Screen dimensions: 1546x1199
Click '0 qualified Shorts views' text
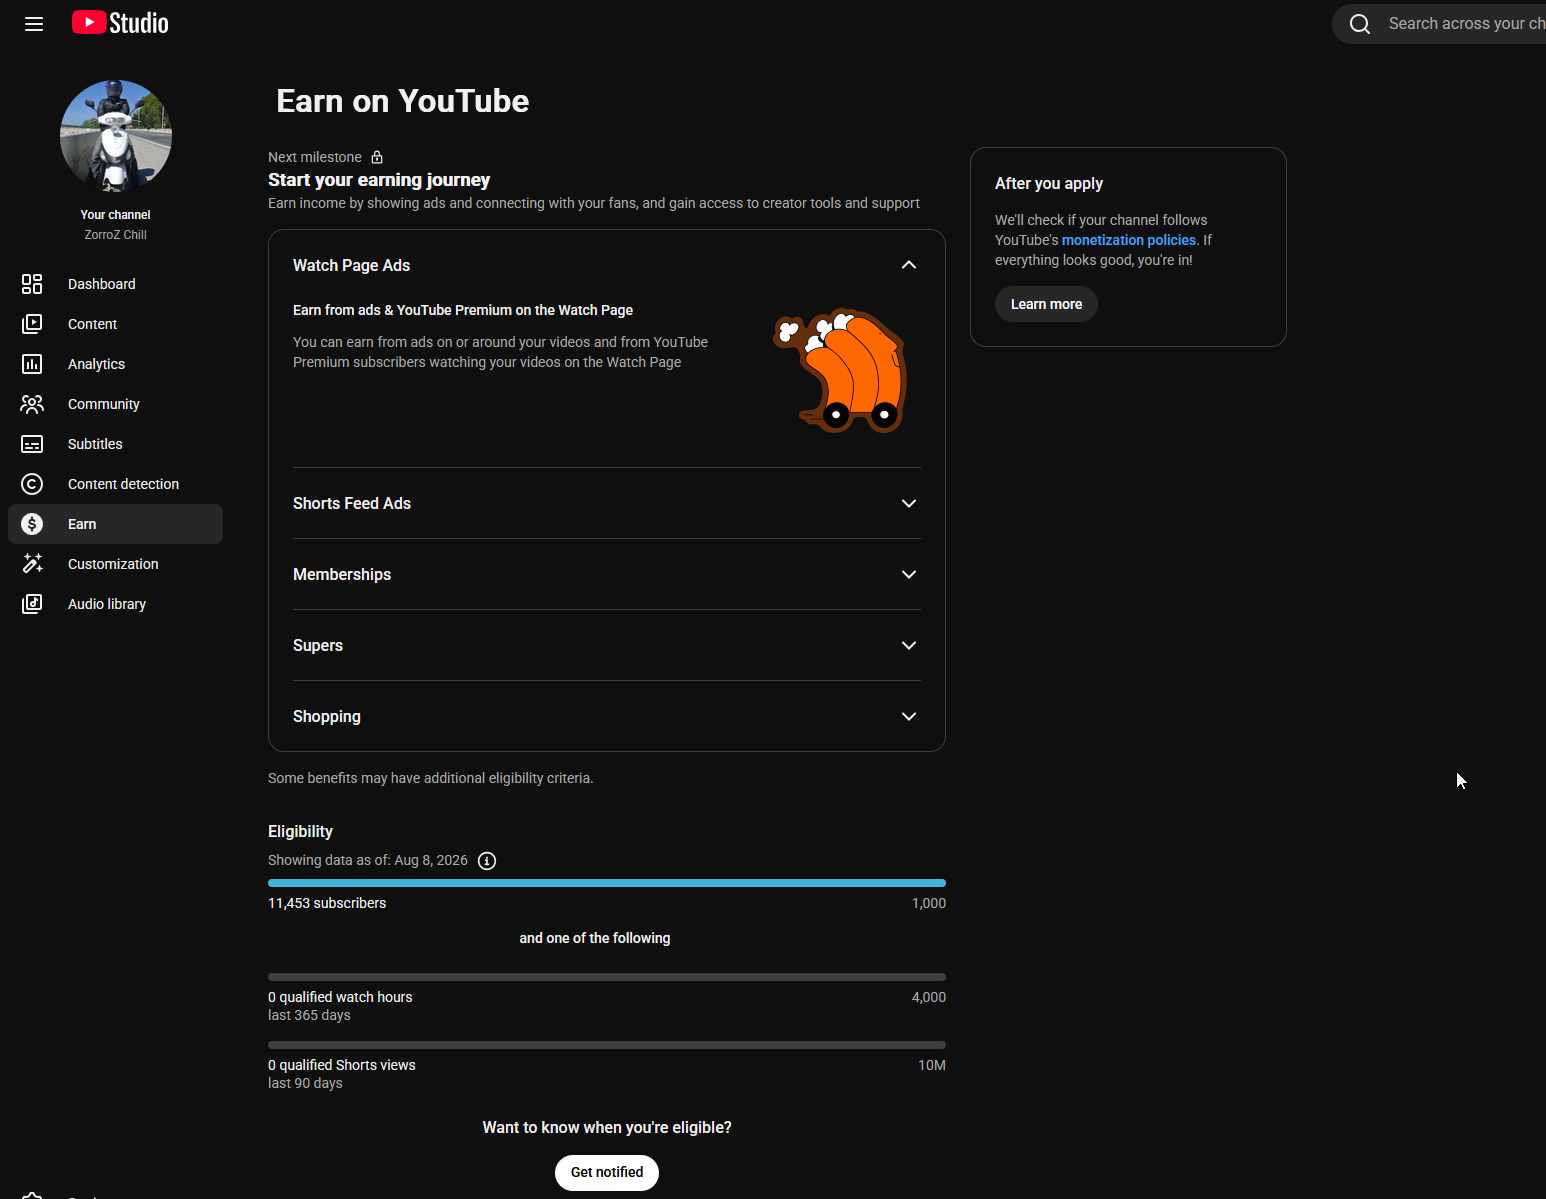coord(342,1065)
